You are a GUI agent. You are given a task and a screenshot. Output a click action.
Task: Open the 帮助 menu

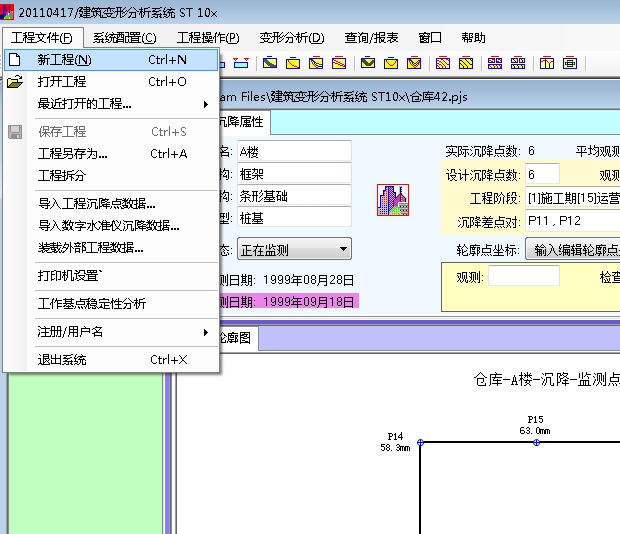point(473,38)
